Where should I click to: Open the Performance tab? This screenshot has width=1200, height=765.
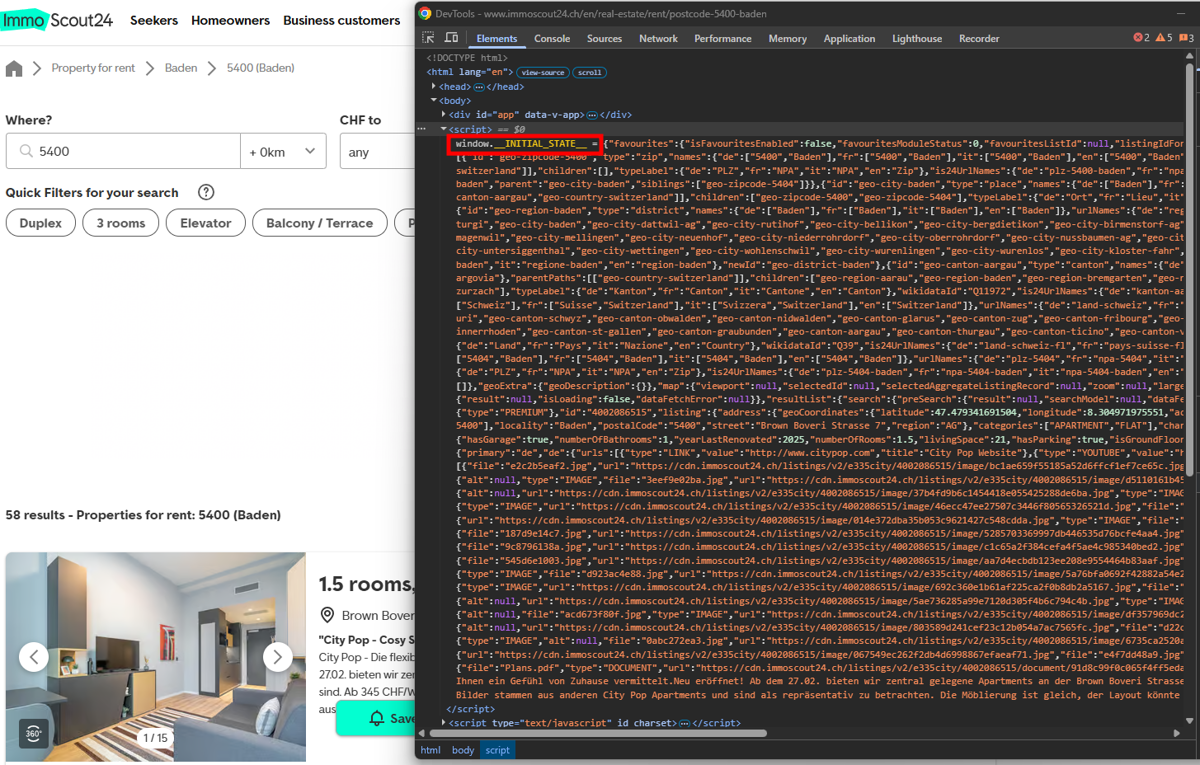(x=723, y=38)
